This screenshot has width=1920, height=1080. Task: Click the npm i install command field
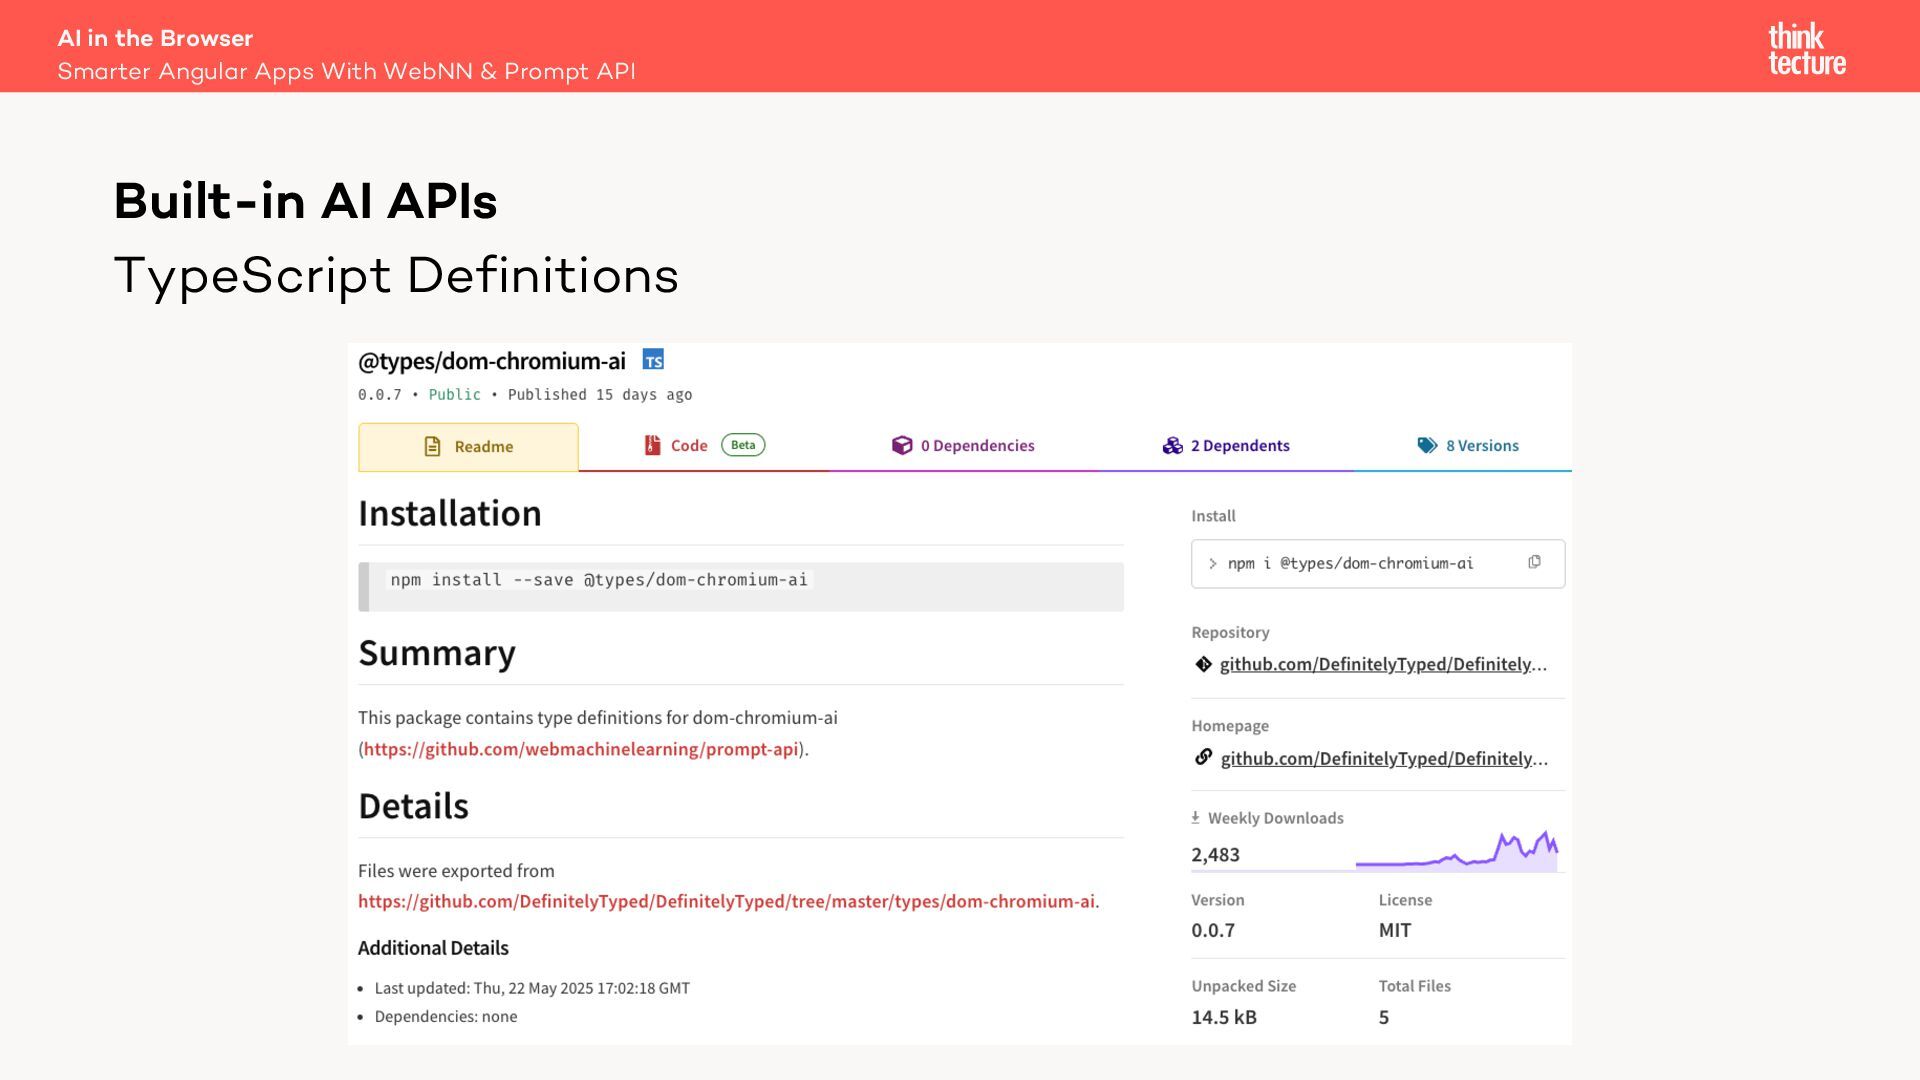coord(1350,563)
